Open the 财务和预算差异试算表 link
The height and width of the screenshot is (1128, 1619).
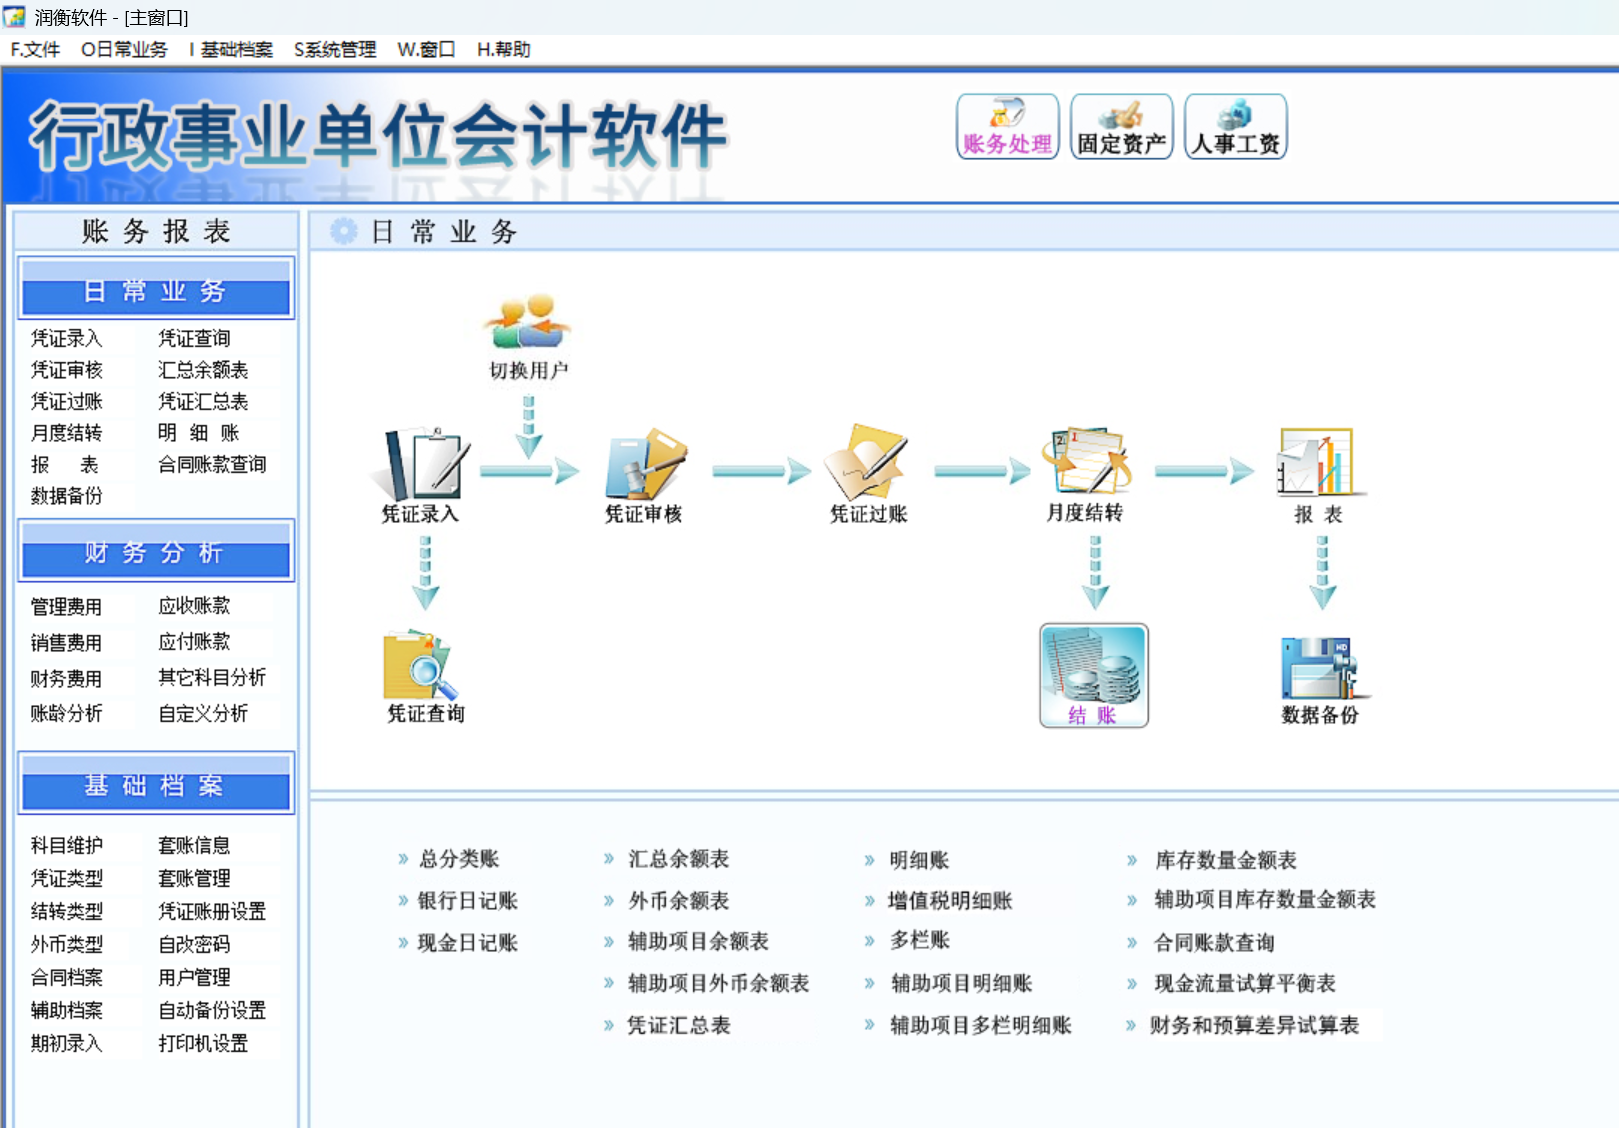coord(1254,1026)
